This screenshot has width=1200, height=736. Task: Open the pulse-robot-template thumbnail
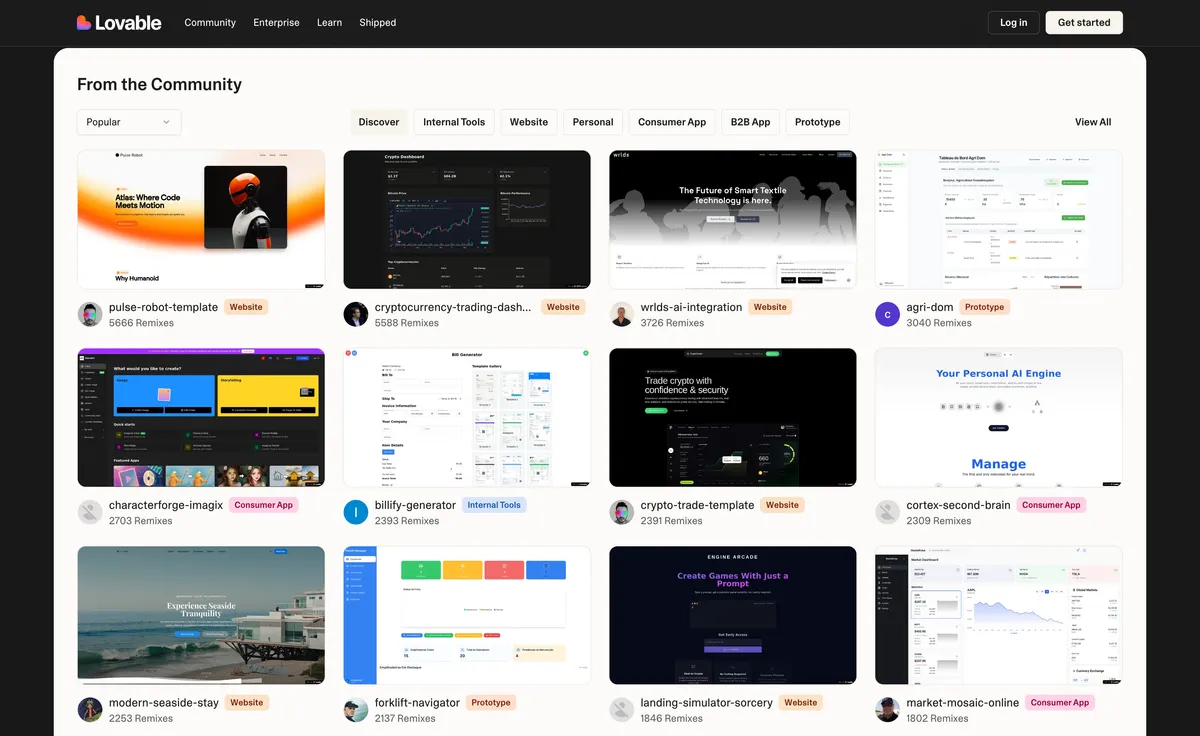[x=201, y=219]
